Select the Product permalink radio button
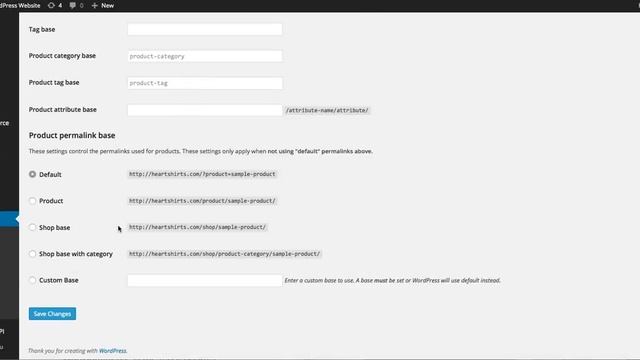 [x=32, y=201]
